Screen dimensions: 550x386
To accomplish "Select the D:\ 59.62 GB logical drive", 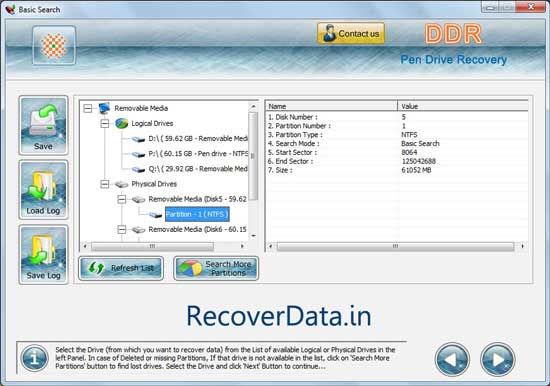I will click(198, 139).
